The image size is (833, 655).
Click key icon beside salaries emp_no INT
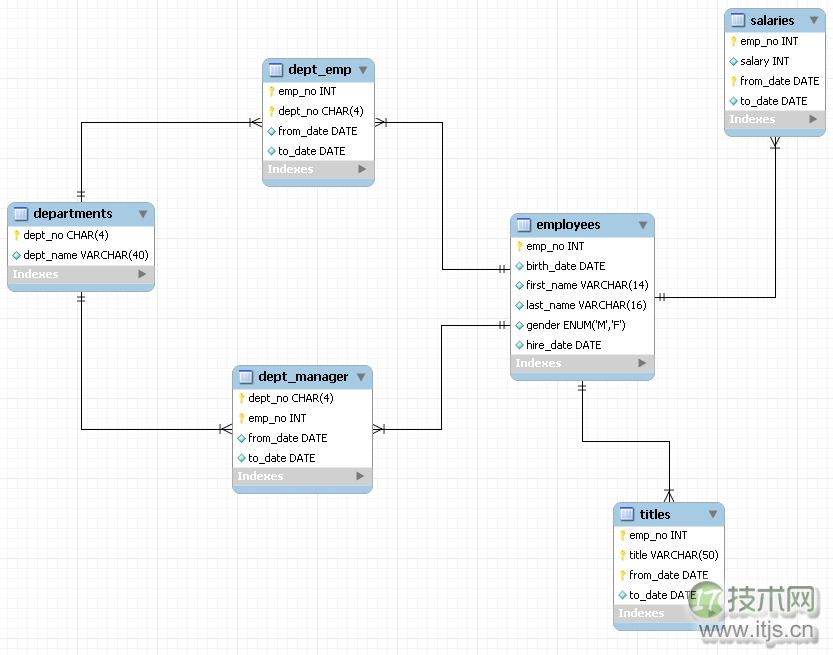click(734, 41)
